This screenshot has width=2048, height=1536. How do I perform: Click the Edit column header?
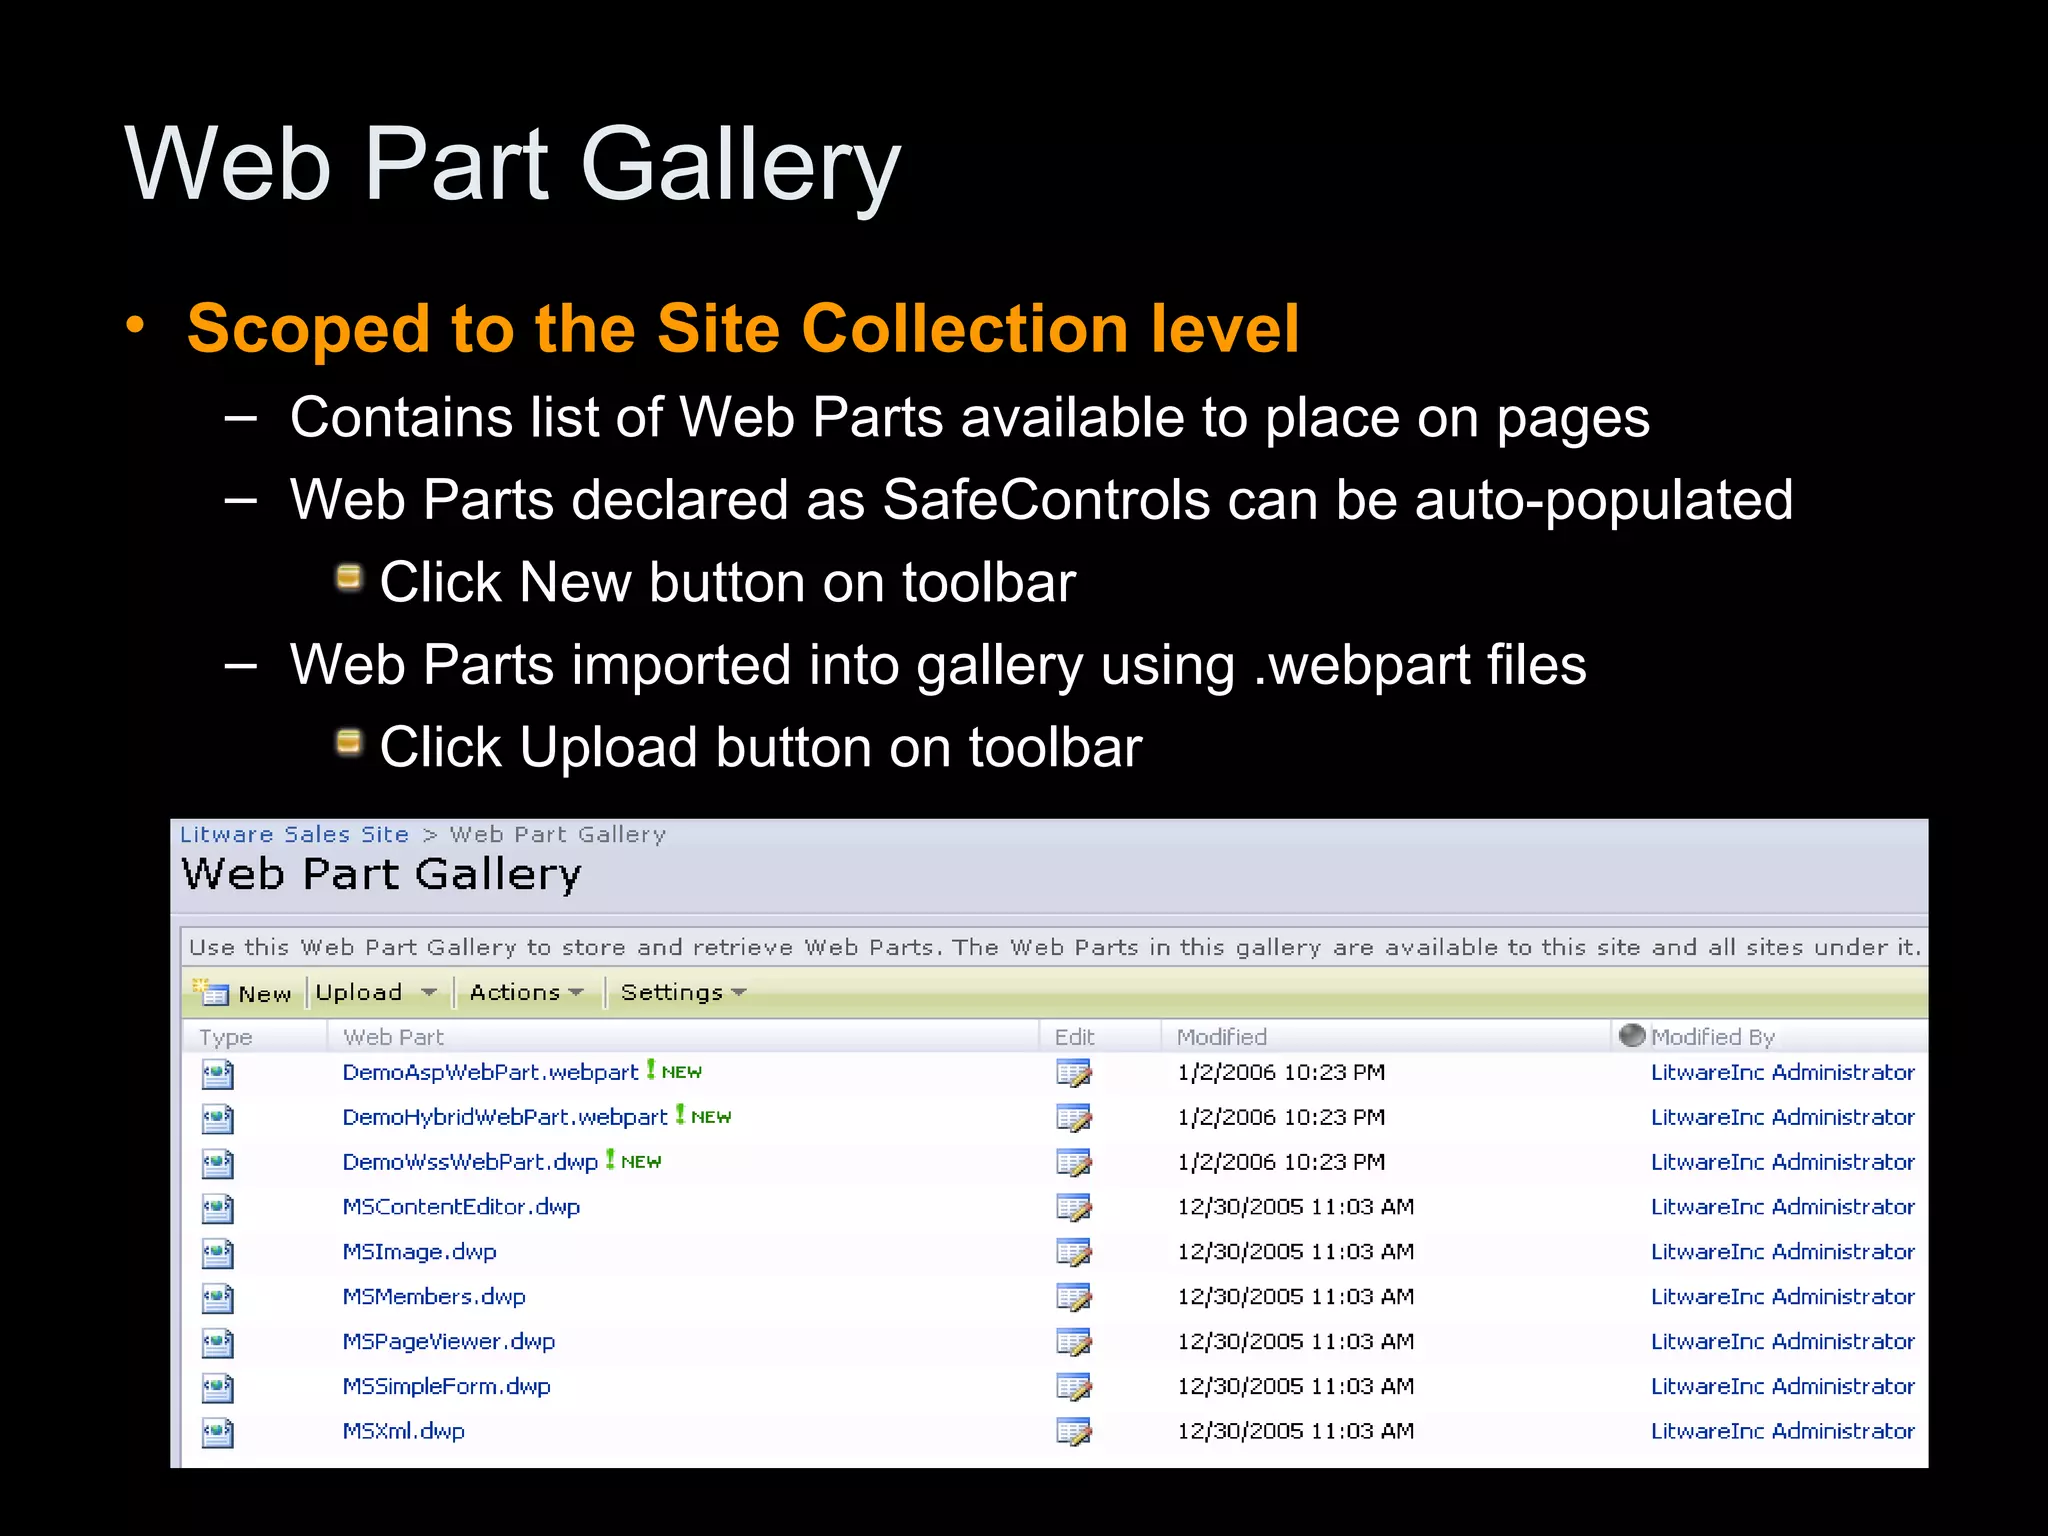[1074, 1037]
